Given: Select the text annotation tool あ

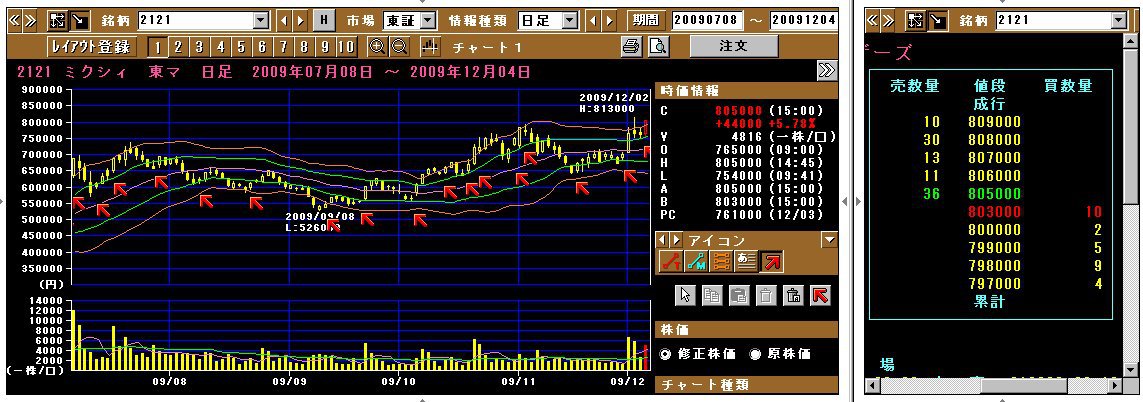Looking at the screenshot, I should click(746, 260).
